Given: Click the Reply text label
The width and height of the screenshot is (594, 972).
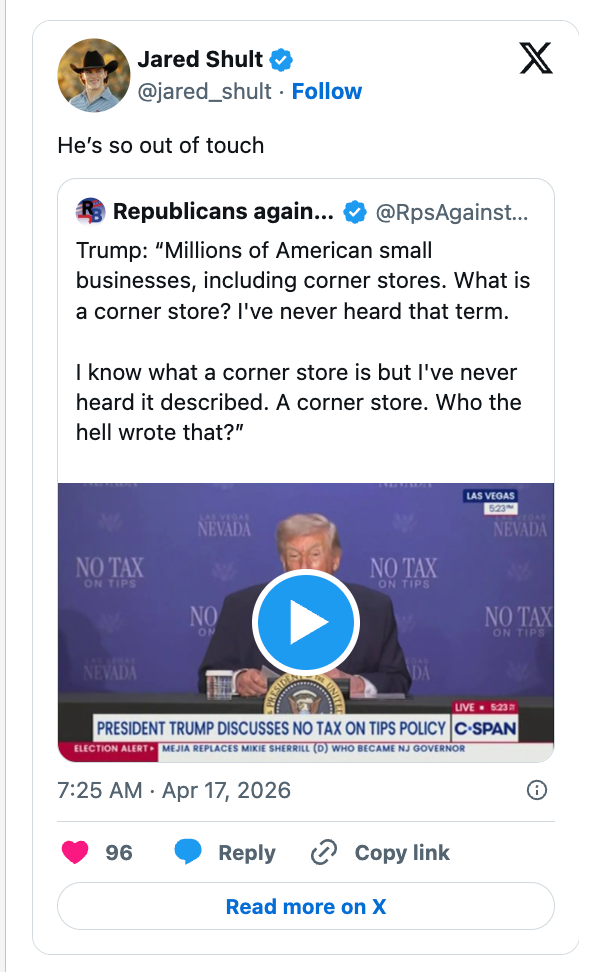Looking at the screenshot, I should click(x=246, y=852).
